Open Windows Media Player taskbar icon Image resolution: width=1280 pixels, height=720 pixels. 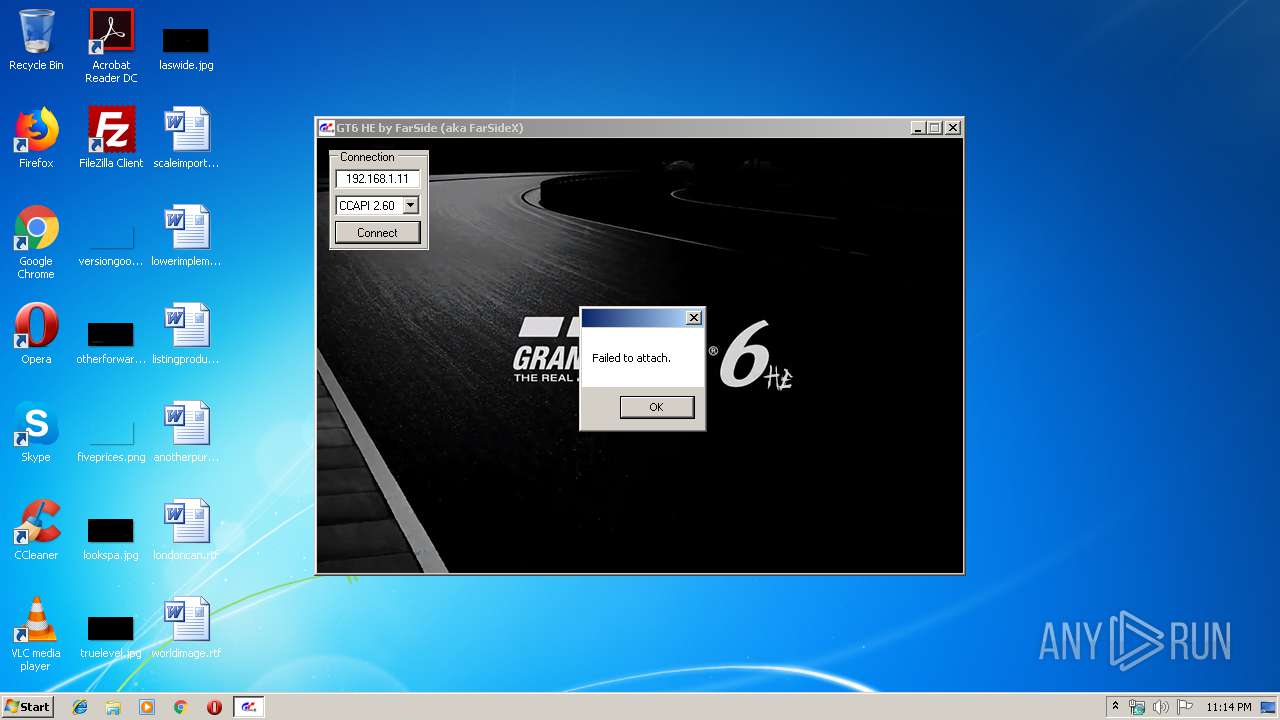[x=147, y=707]
